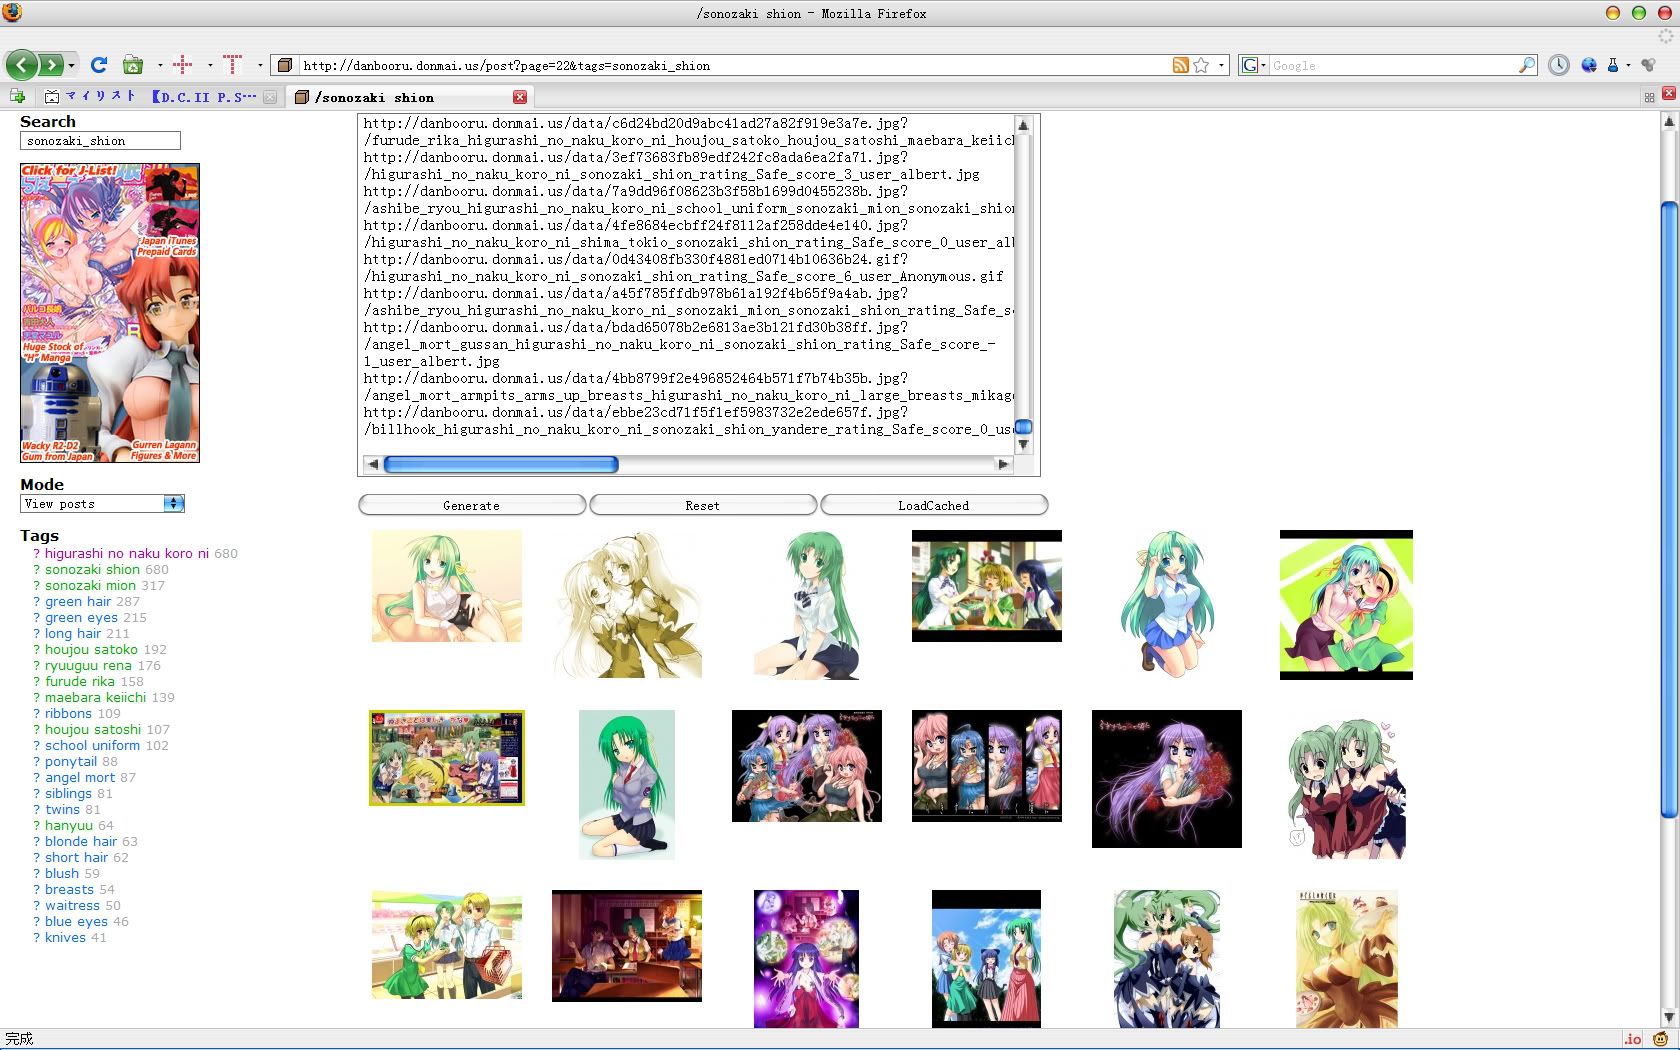
Task: Open the address bar history dropdown arrow
Action: pos(1220,65)
